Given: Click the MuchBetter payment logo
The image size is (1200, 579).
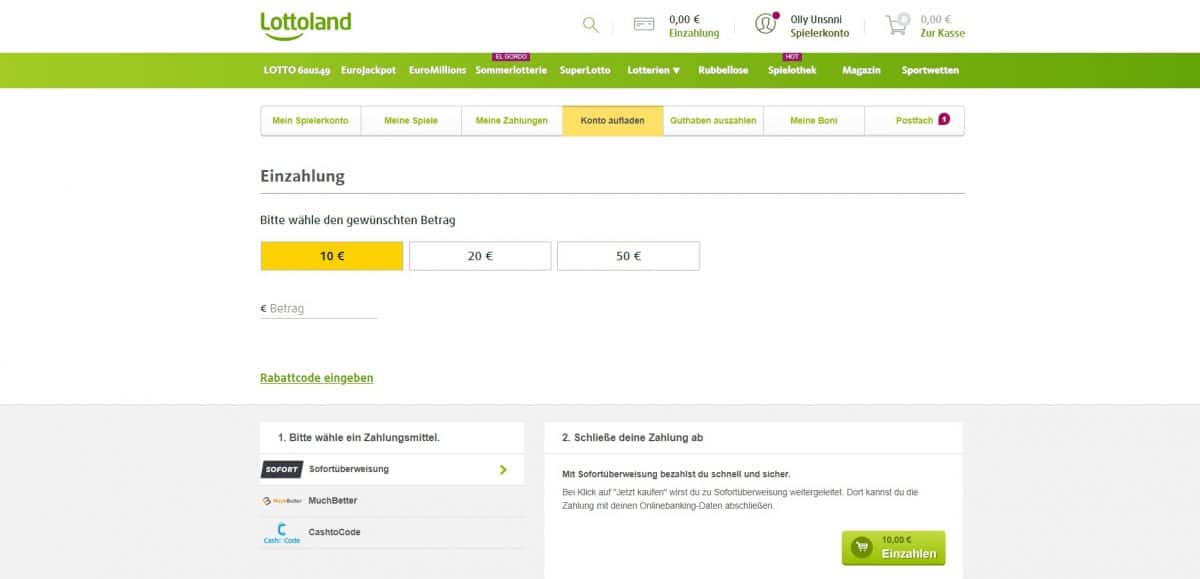Looking at the screenshot, I should coord(281,501).
